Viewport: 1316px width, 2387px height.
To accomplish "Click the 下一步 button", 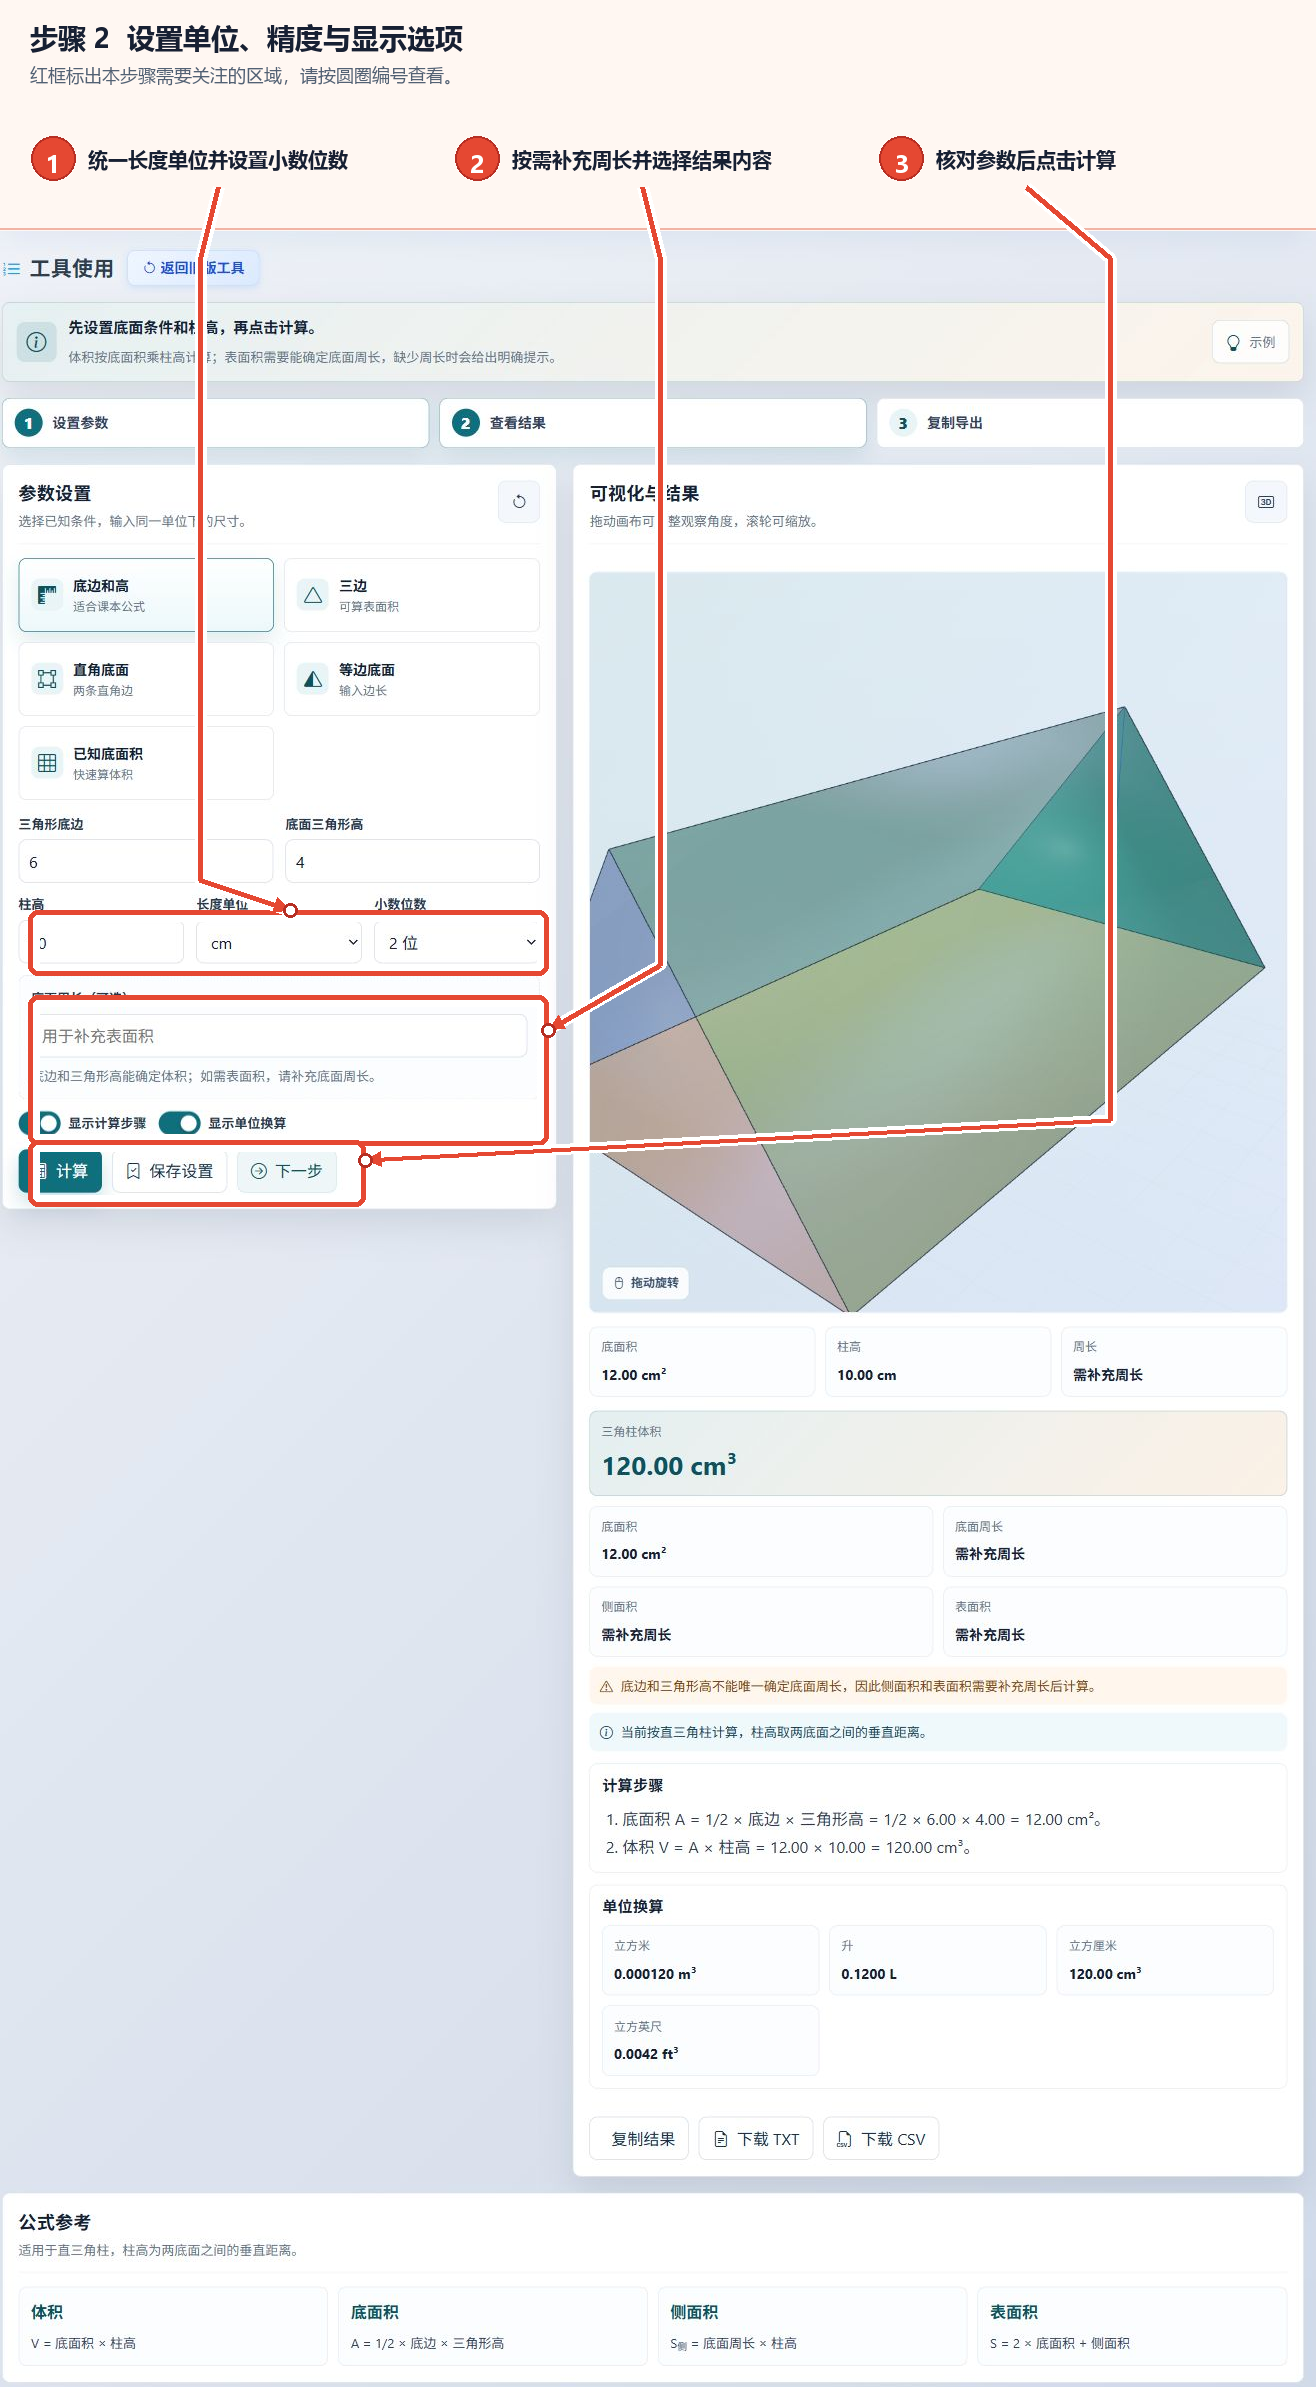I will click(x=287, y=1171).
